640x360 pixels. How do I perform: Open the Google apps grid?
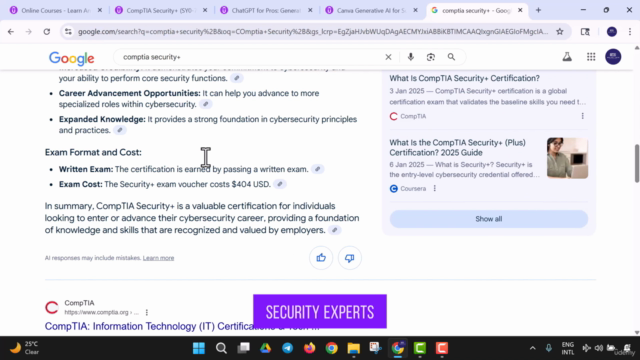(x=591, y=57)
